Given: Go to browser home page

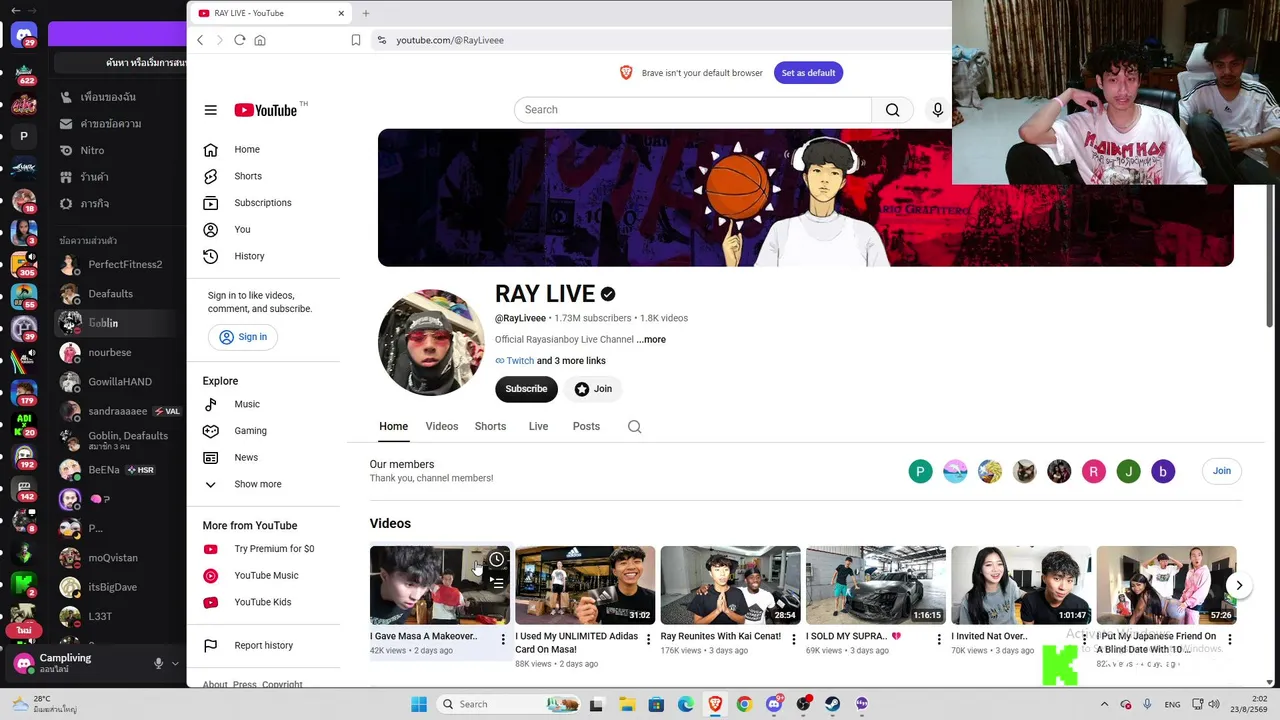Looking at the screenshot, I should coord(260,40).
